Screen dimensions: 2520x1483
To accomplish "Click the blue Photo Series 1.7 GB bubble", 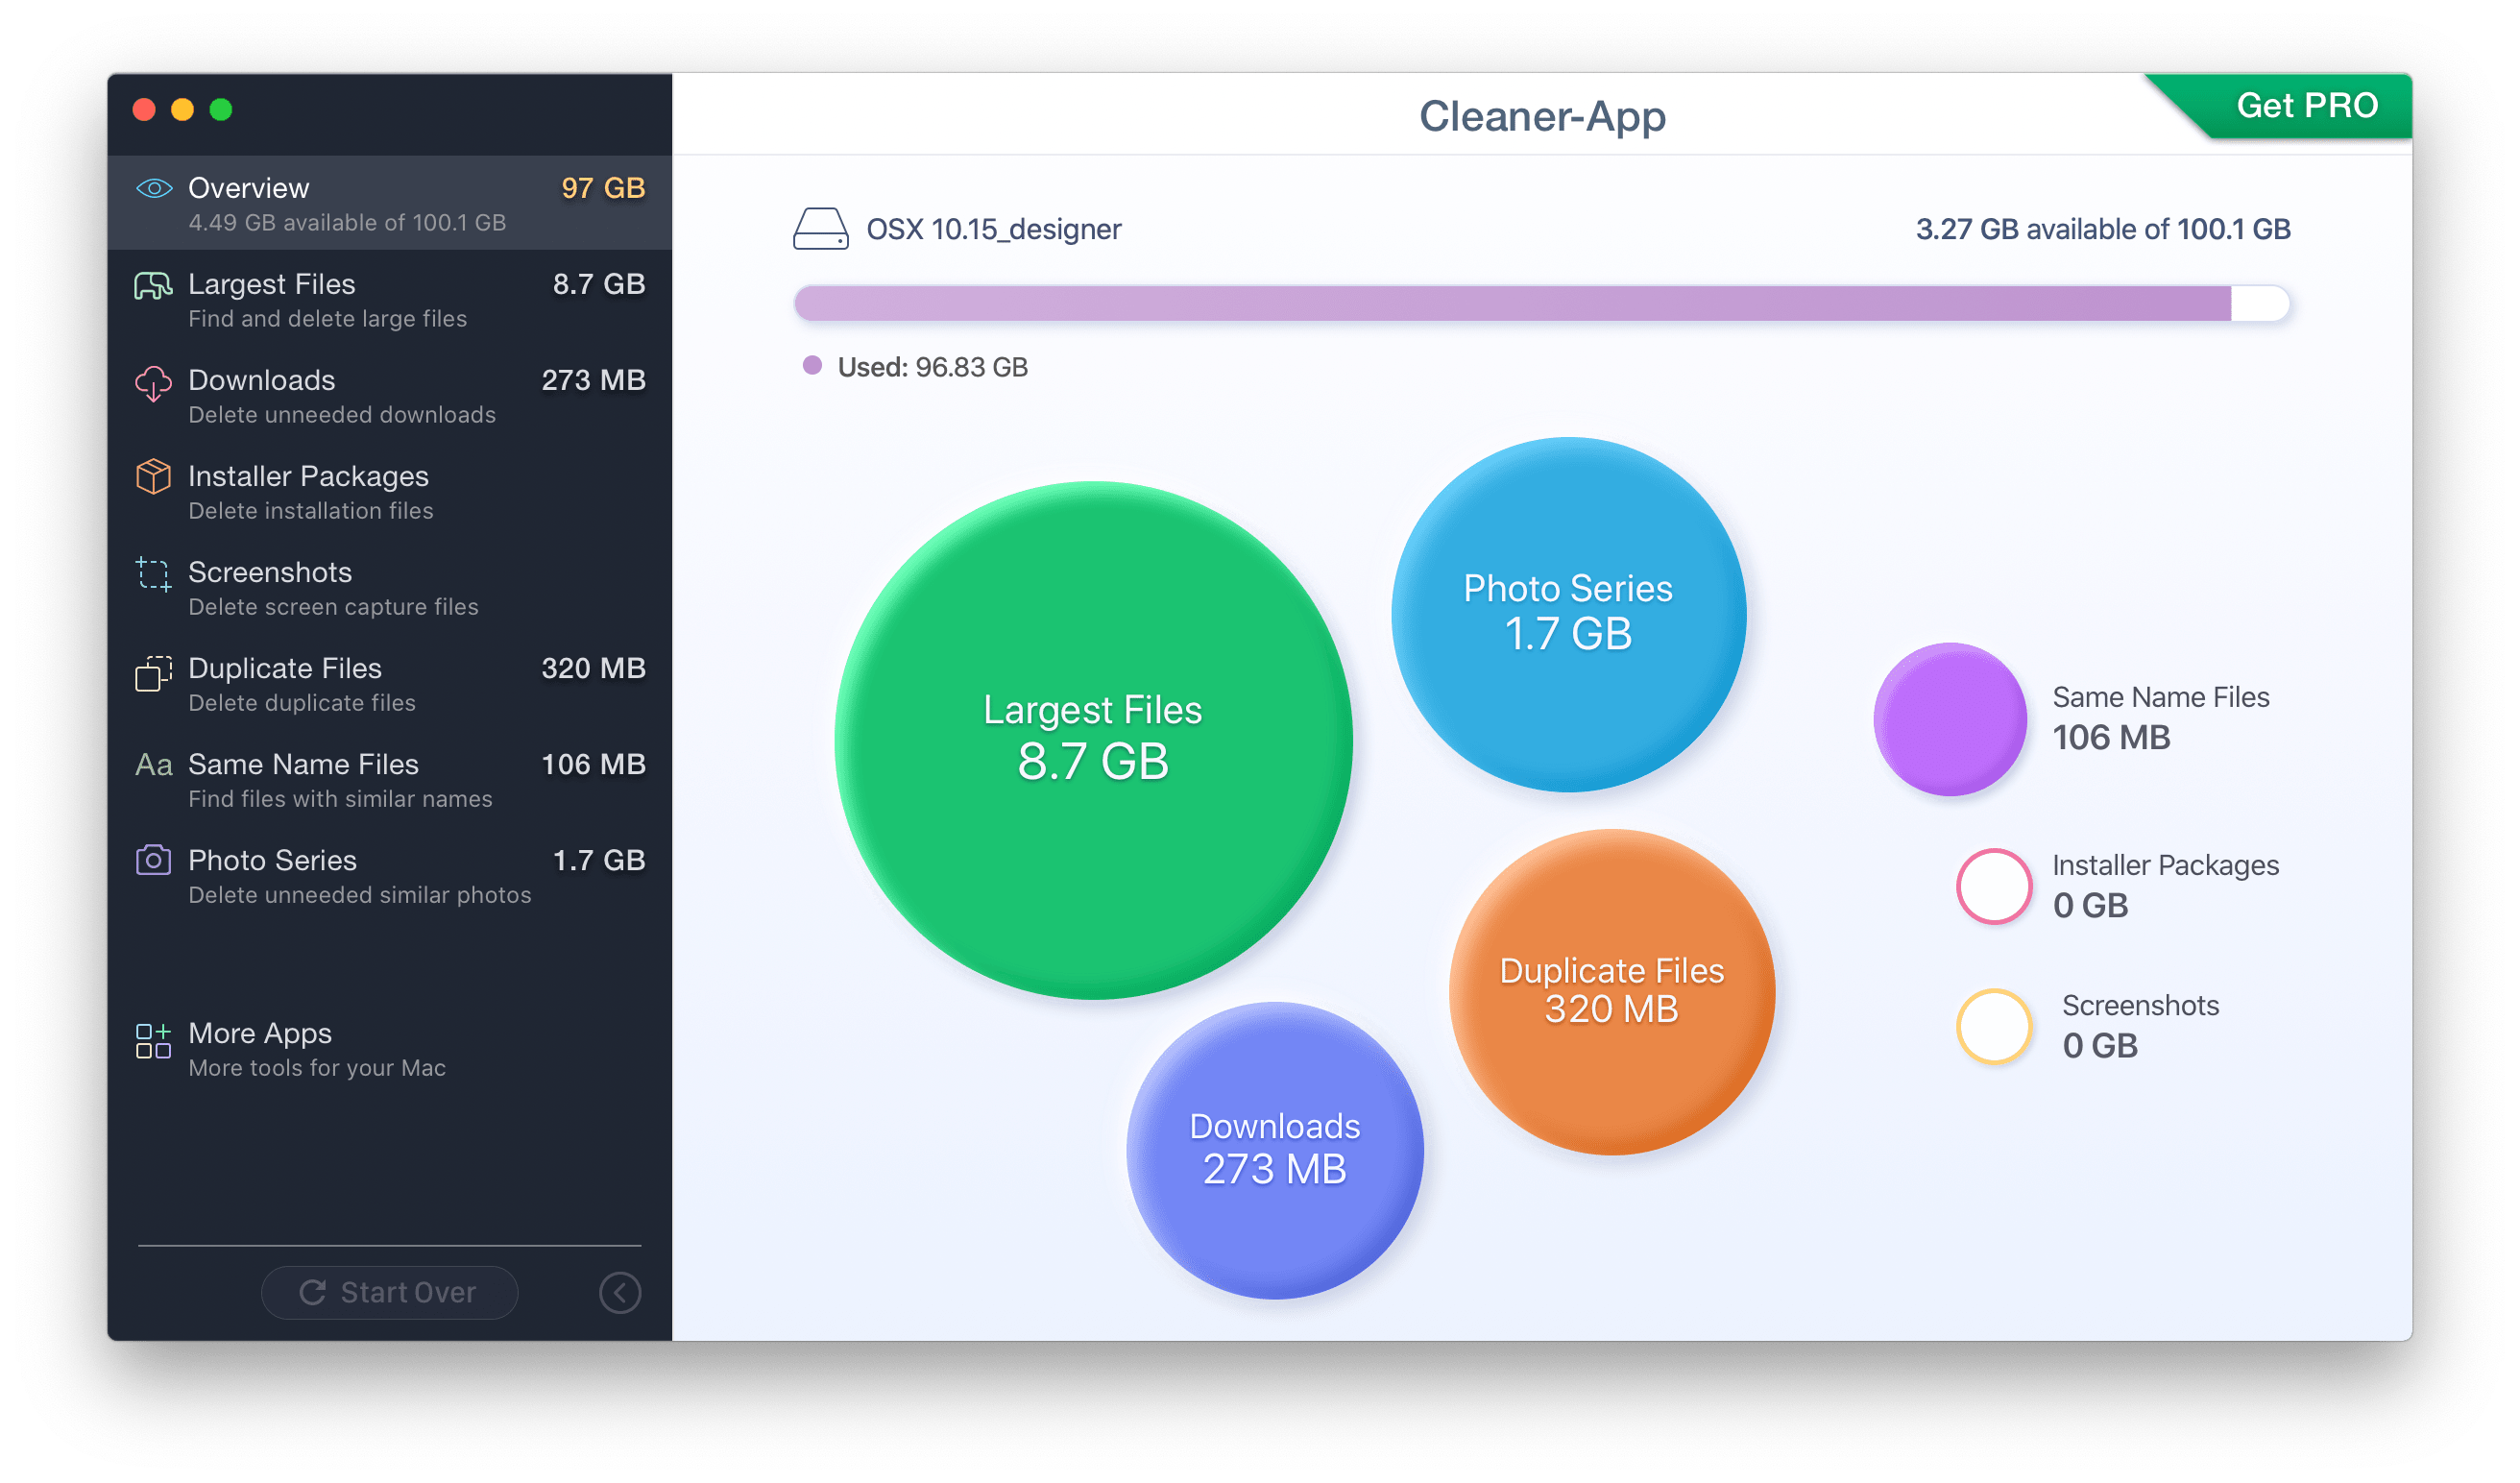I will [1568, 614].
